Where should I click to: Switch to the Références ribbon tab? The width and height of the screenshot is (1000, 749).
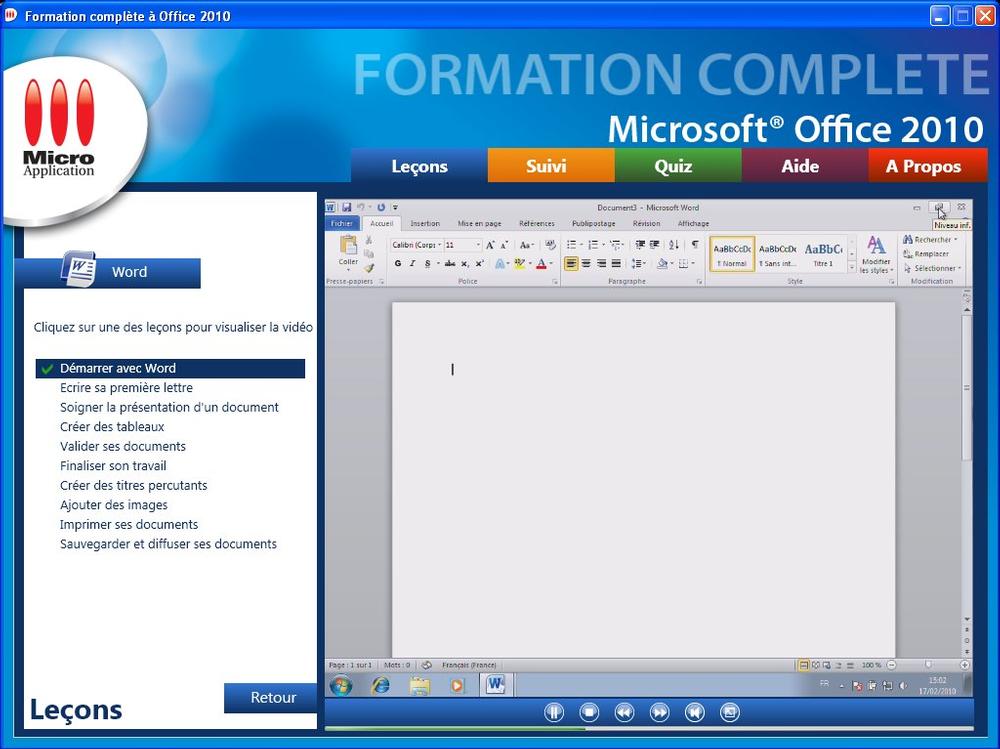pos(536,223)
